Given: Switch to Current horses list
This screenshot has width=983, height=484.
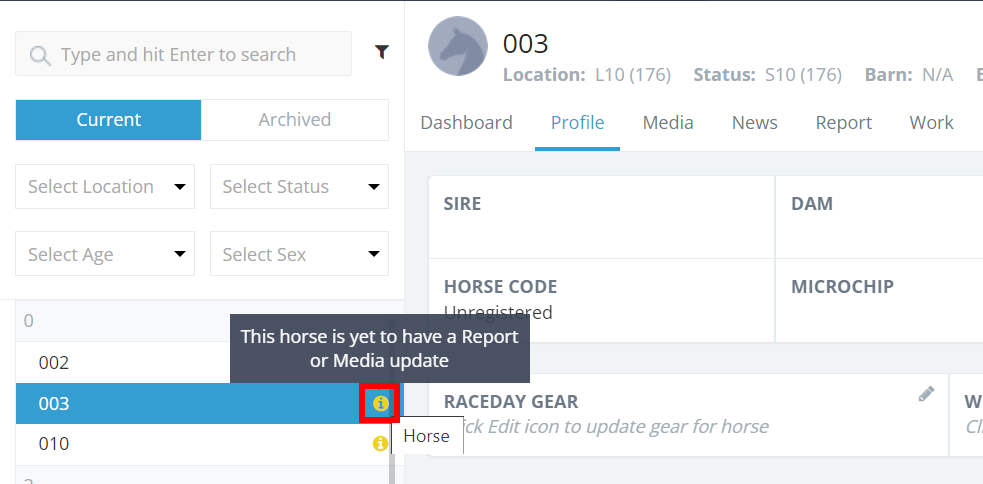Looking at the screenshot, I should [x=108, y=120].
